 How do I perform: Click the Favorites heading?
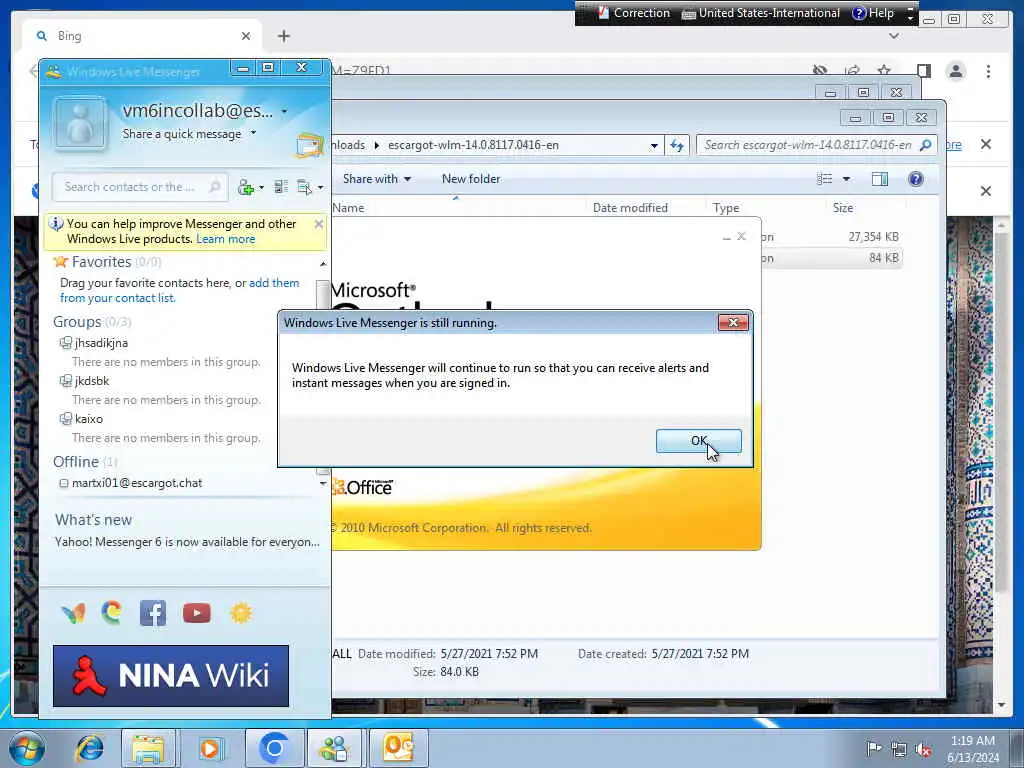101,262
